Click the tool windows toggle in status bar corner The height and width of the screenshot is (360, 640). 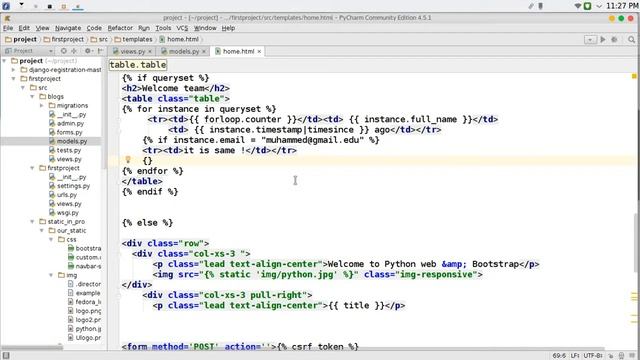click(x=6, y=356)
